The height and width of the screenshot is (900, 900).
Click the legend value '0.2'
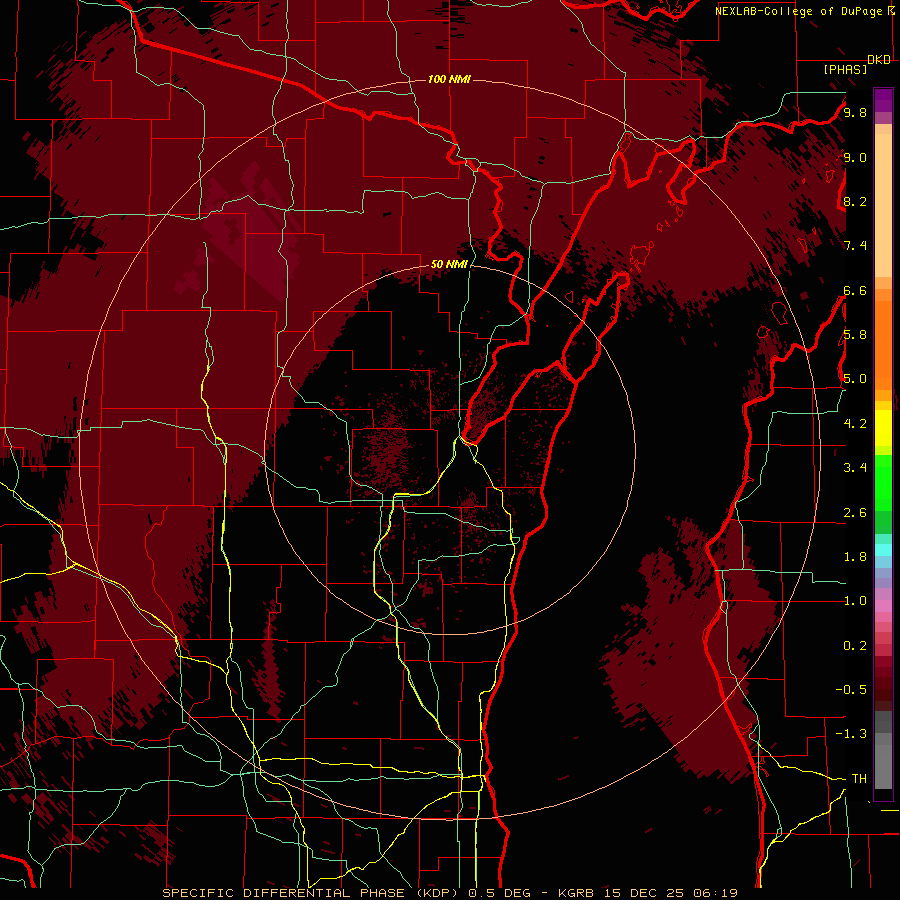[x=855, y=646]
